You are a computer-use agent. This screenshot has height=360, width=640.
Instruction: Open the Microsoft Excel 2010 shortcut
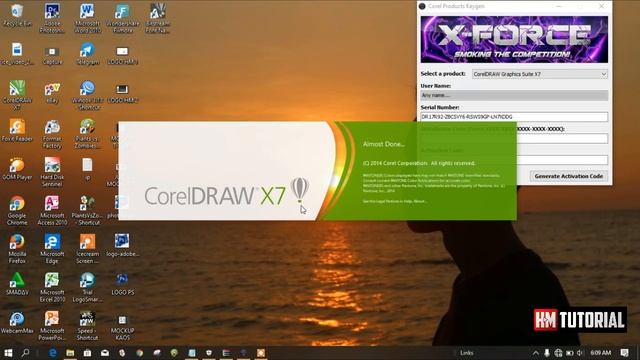(52, 287)
